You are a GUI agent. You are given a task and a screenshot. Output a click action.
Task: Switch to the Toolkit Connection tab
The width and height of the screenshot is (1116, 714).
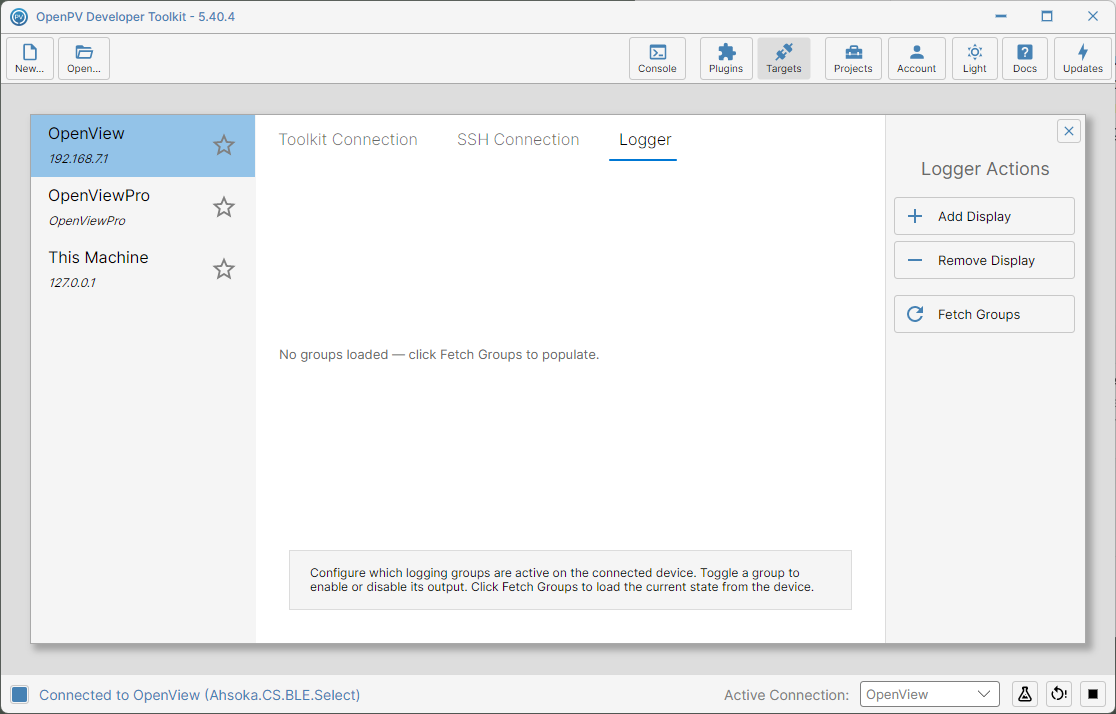(348, 140)
